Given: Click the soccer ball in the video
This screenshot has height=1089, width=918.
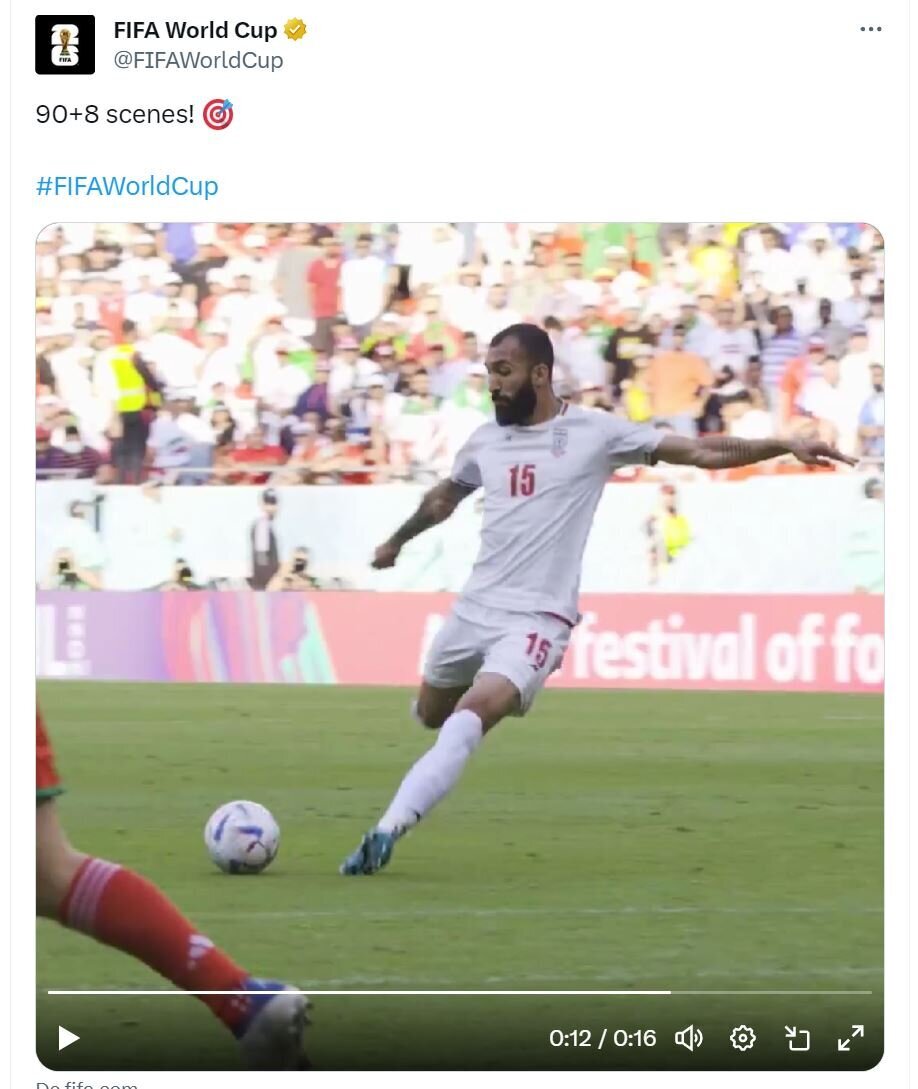Looking at the screenshot, I should click(x=242, y=837).
